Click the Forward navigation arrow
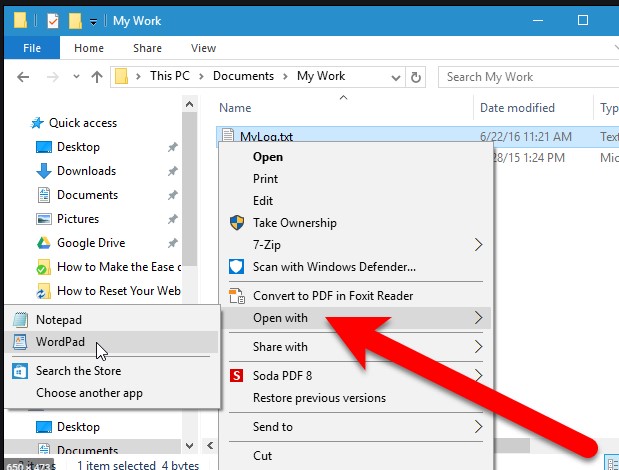The width and height of the screenshot is (619, 470). (53, 77)
